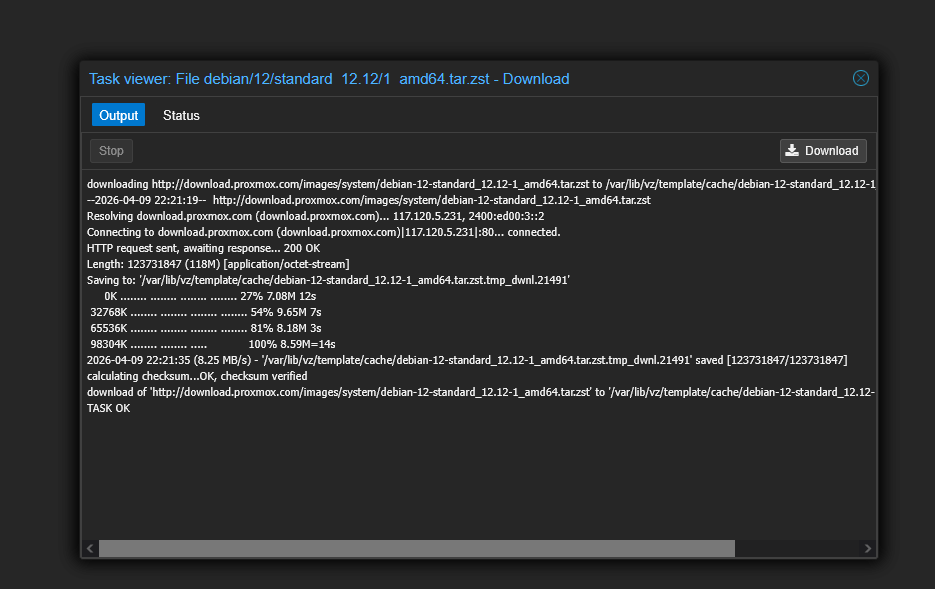
Task: Select the Output tab
Action: tap(118, 115)
